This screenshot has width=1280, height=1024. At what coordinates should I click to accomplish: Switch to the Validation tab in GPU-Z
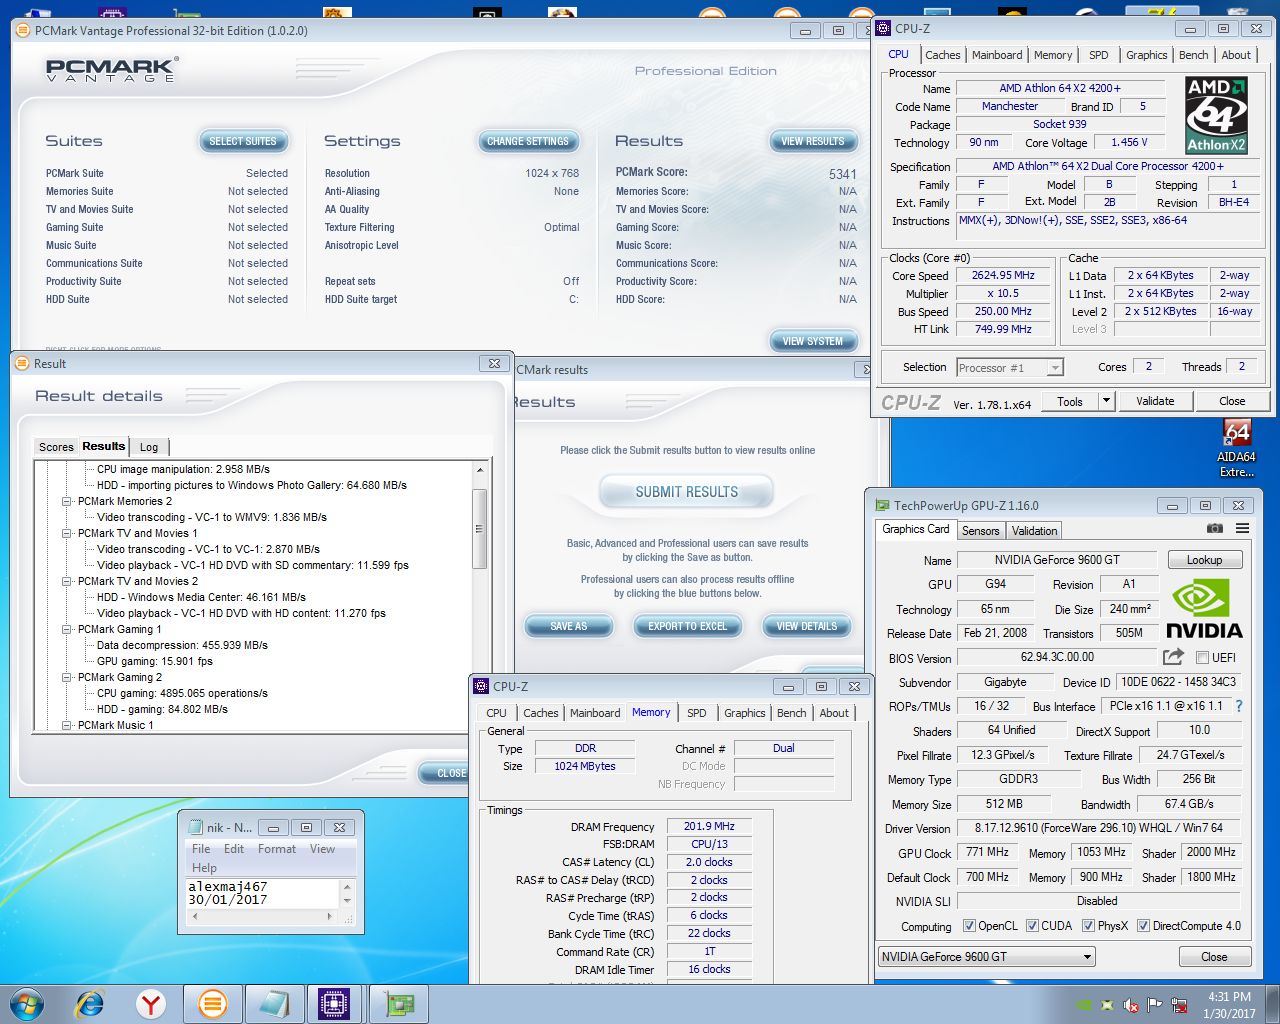coord(1034,531)
